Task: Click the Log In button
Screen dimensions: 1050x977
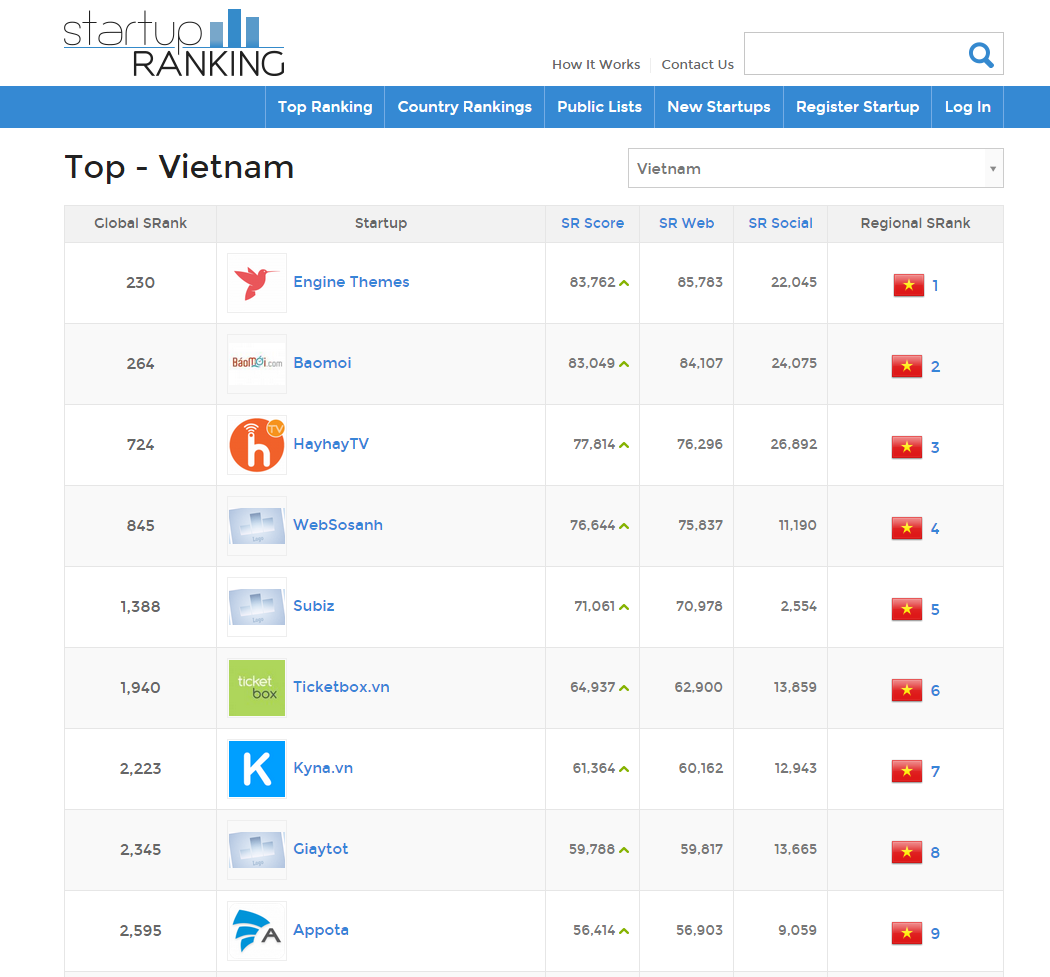Action: [967, 107]
